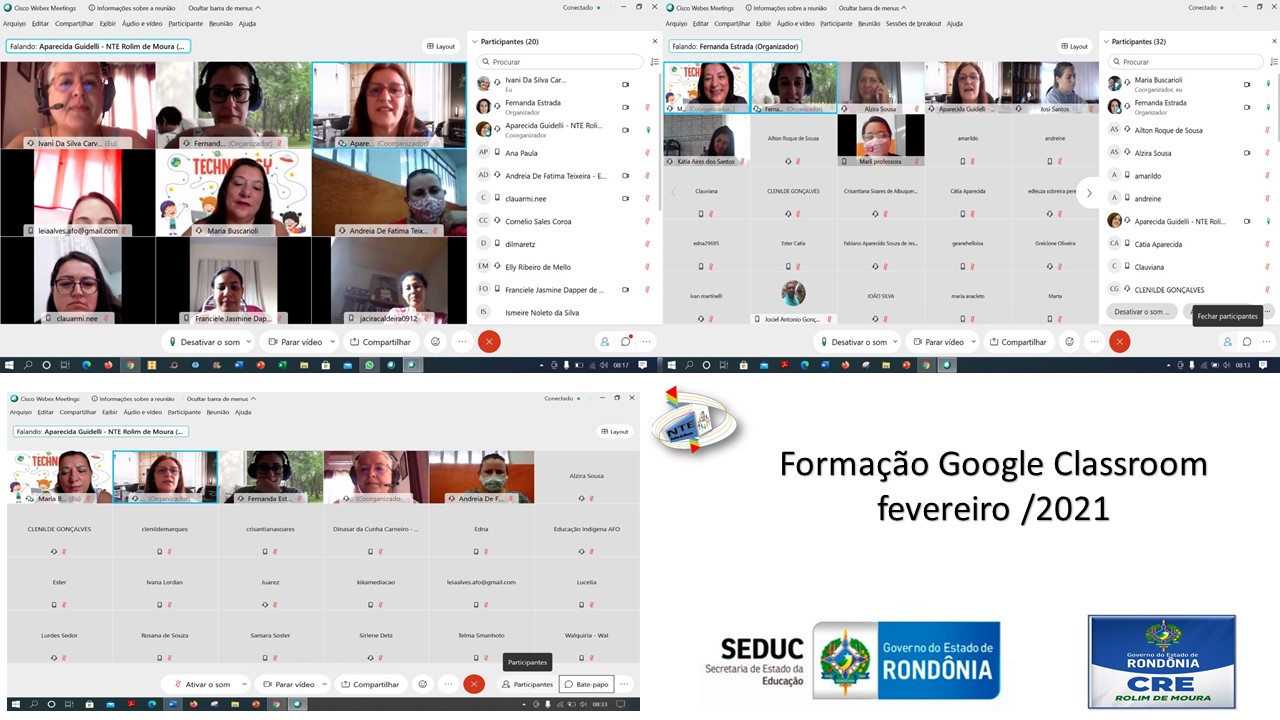Open Arquivo menu in top-left window
1280x720 pixels.
(x=14, y=23)
